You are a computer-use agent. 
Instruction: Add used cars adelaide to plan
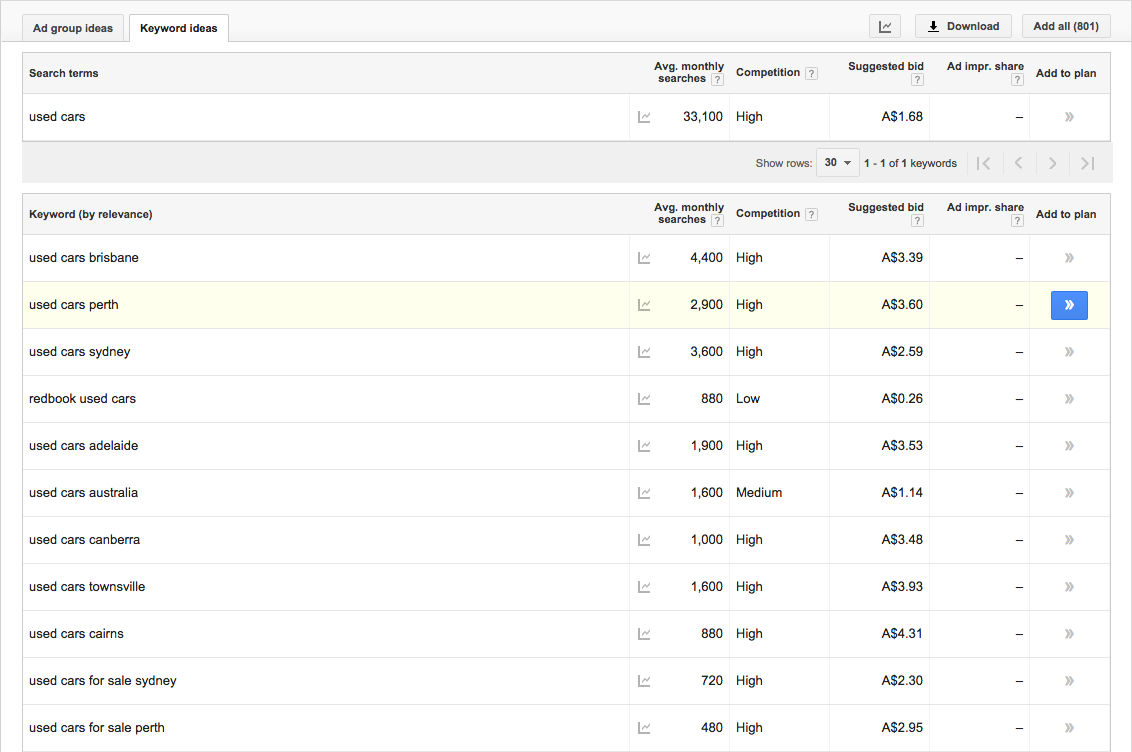click(x=1068, y=446)
